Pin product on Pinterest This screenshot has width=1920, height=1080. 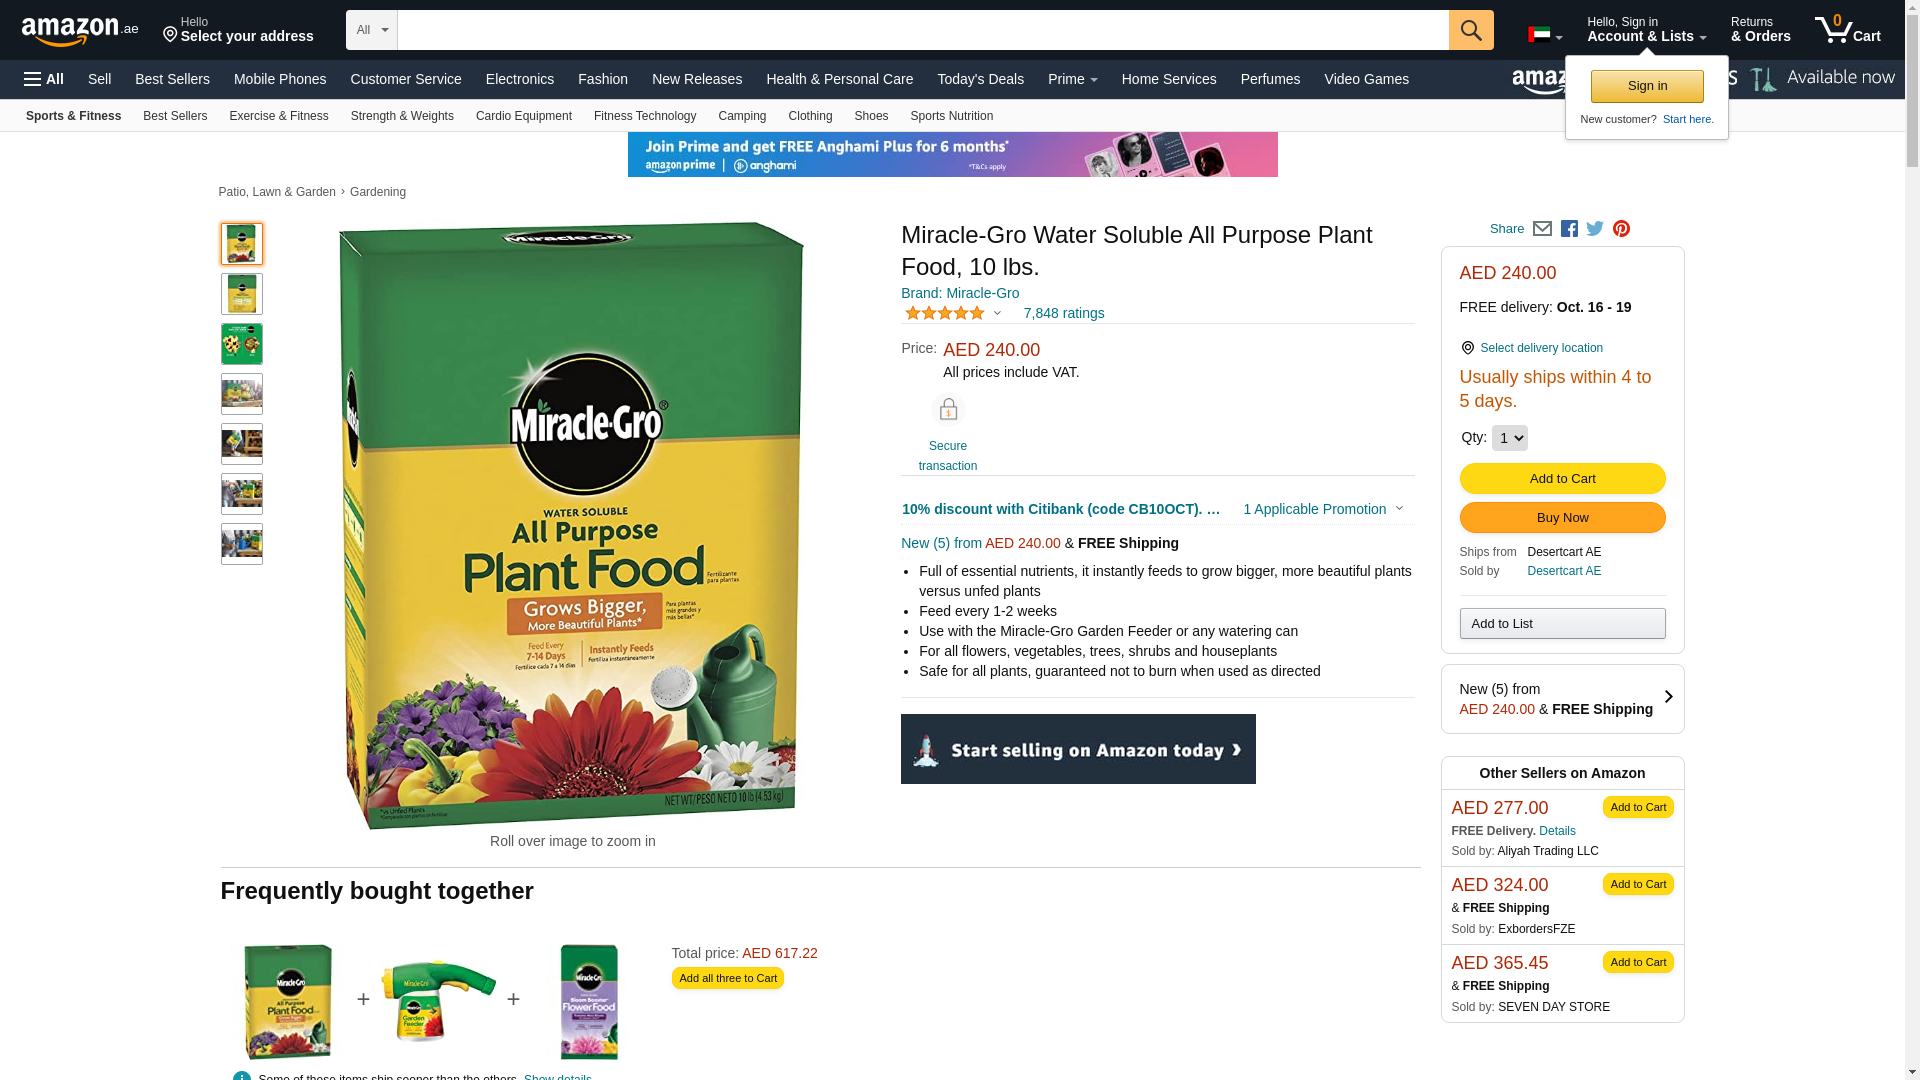[1621, 229]
